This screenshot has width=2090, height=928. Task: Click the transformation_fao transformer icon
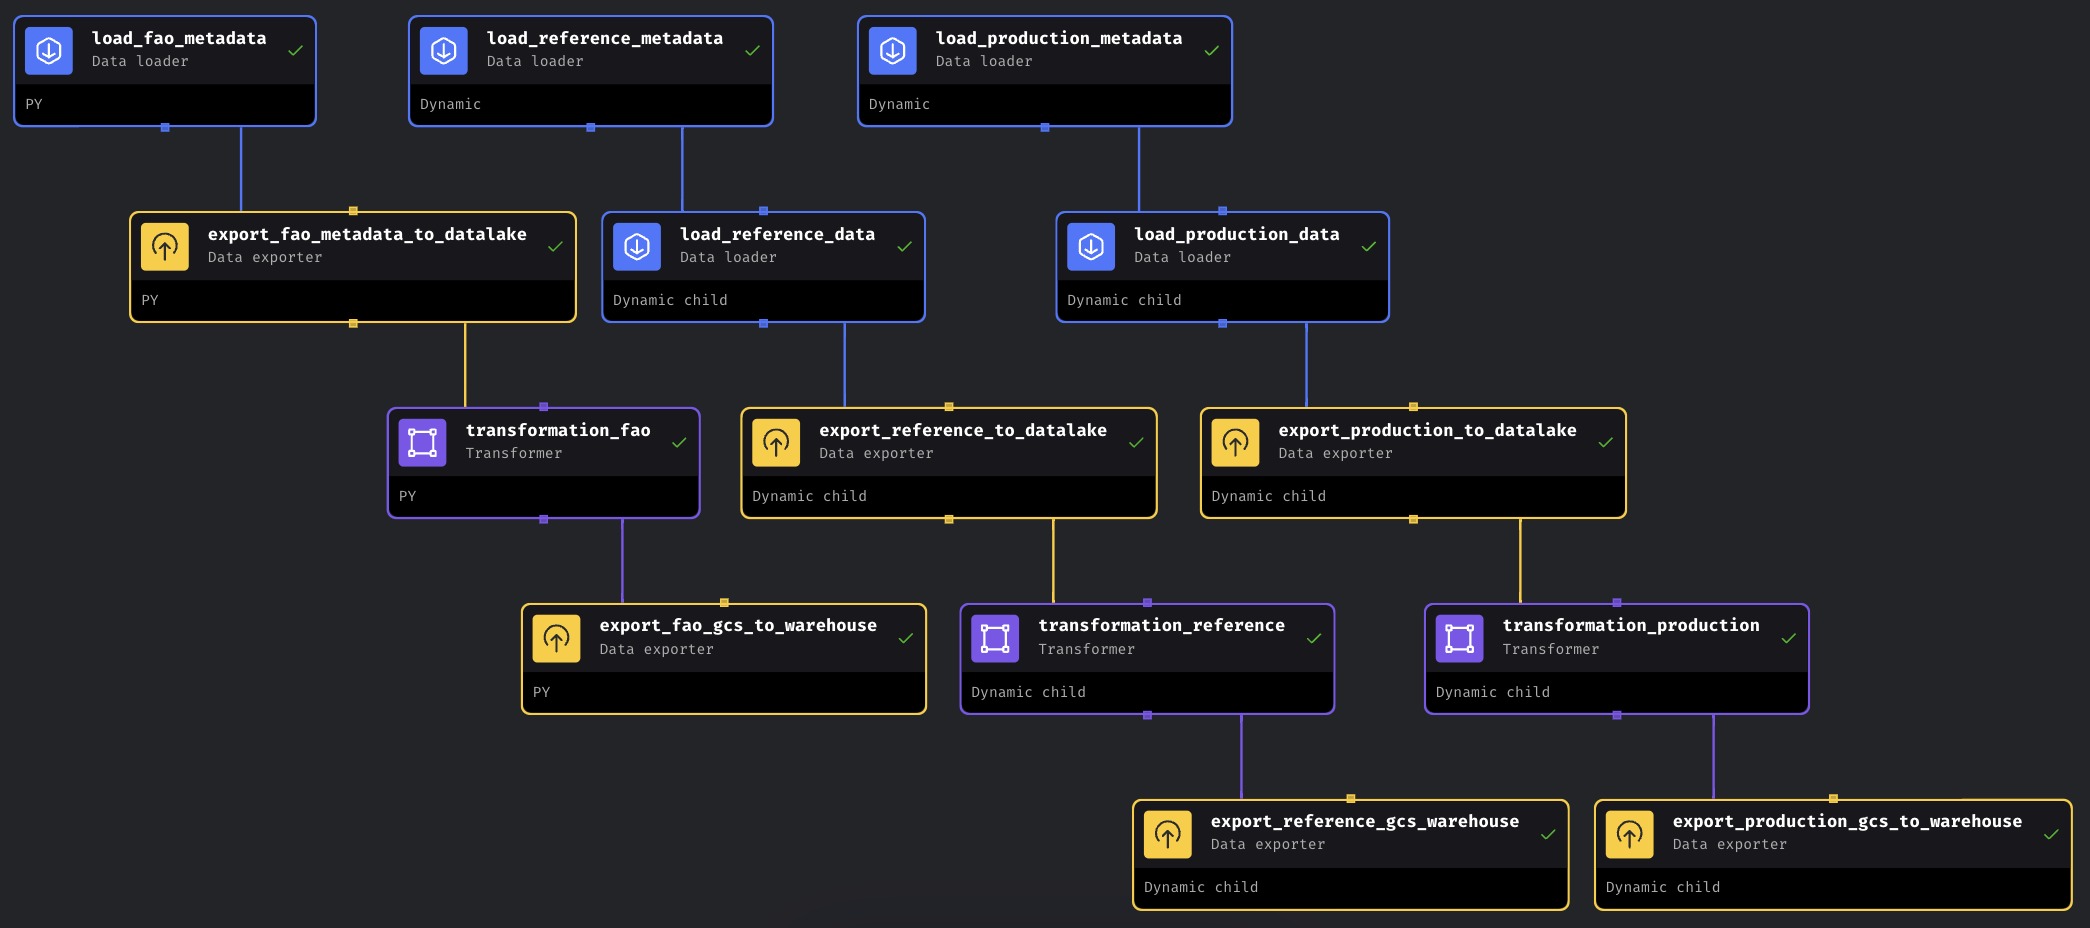click(x=423, y=443)
